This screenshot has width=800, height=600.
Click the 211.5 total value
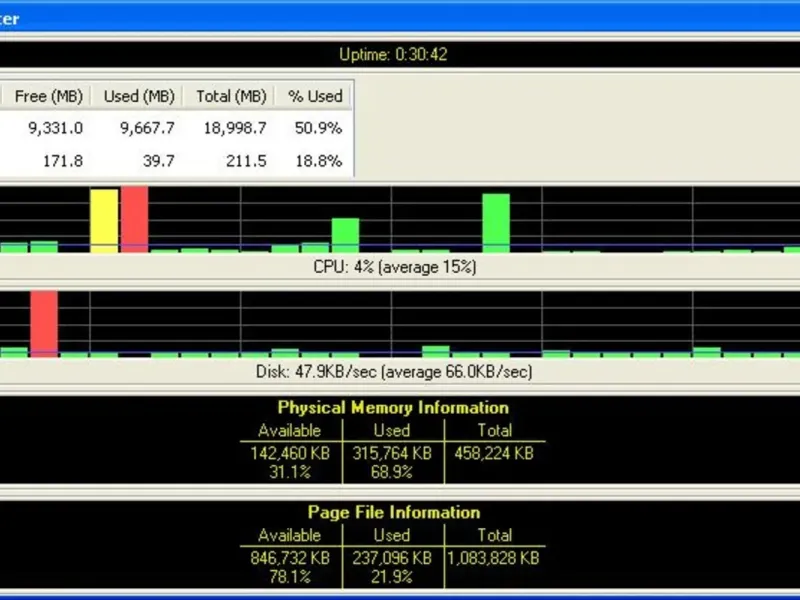coord(246,161)
